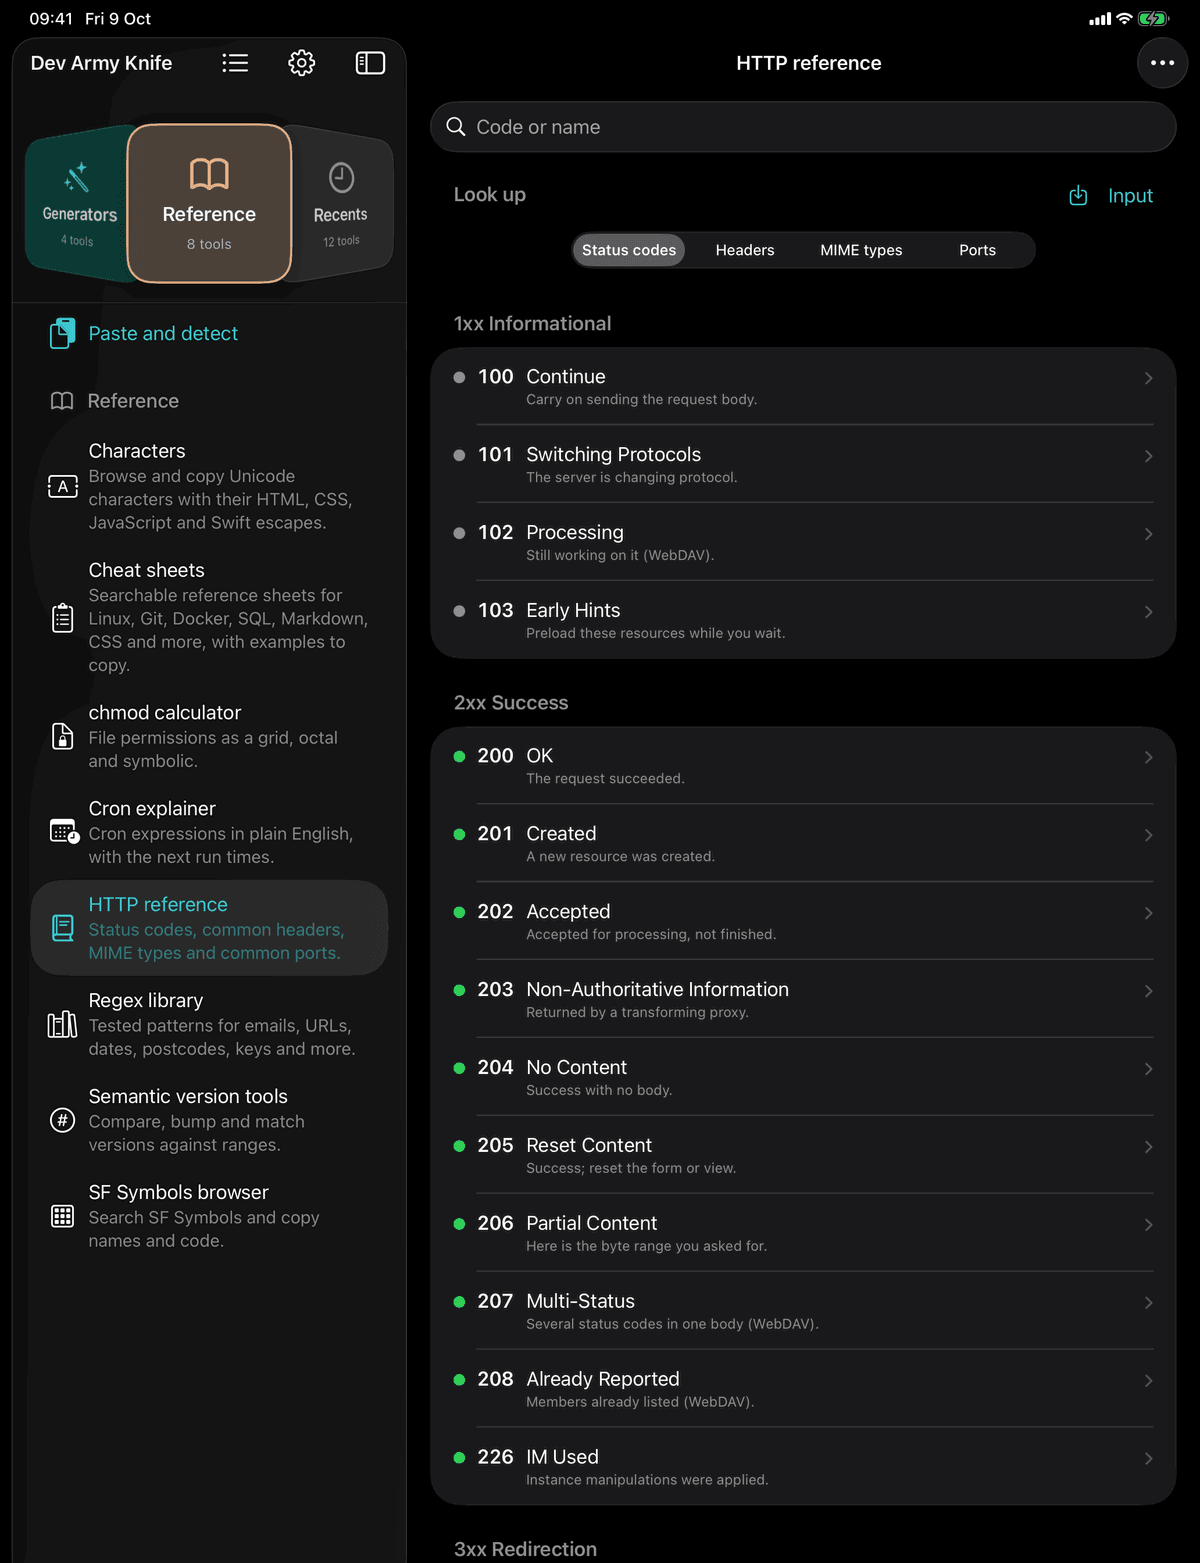Click the Input import icon
1200x1563 pixels.
pyautogui.click(x=1078, y=196)
